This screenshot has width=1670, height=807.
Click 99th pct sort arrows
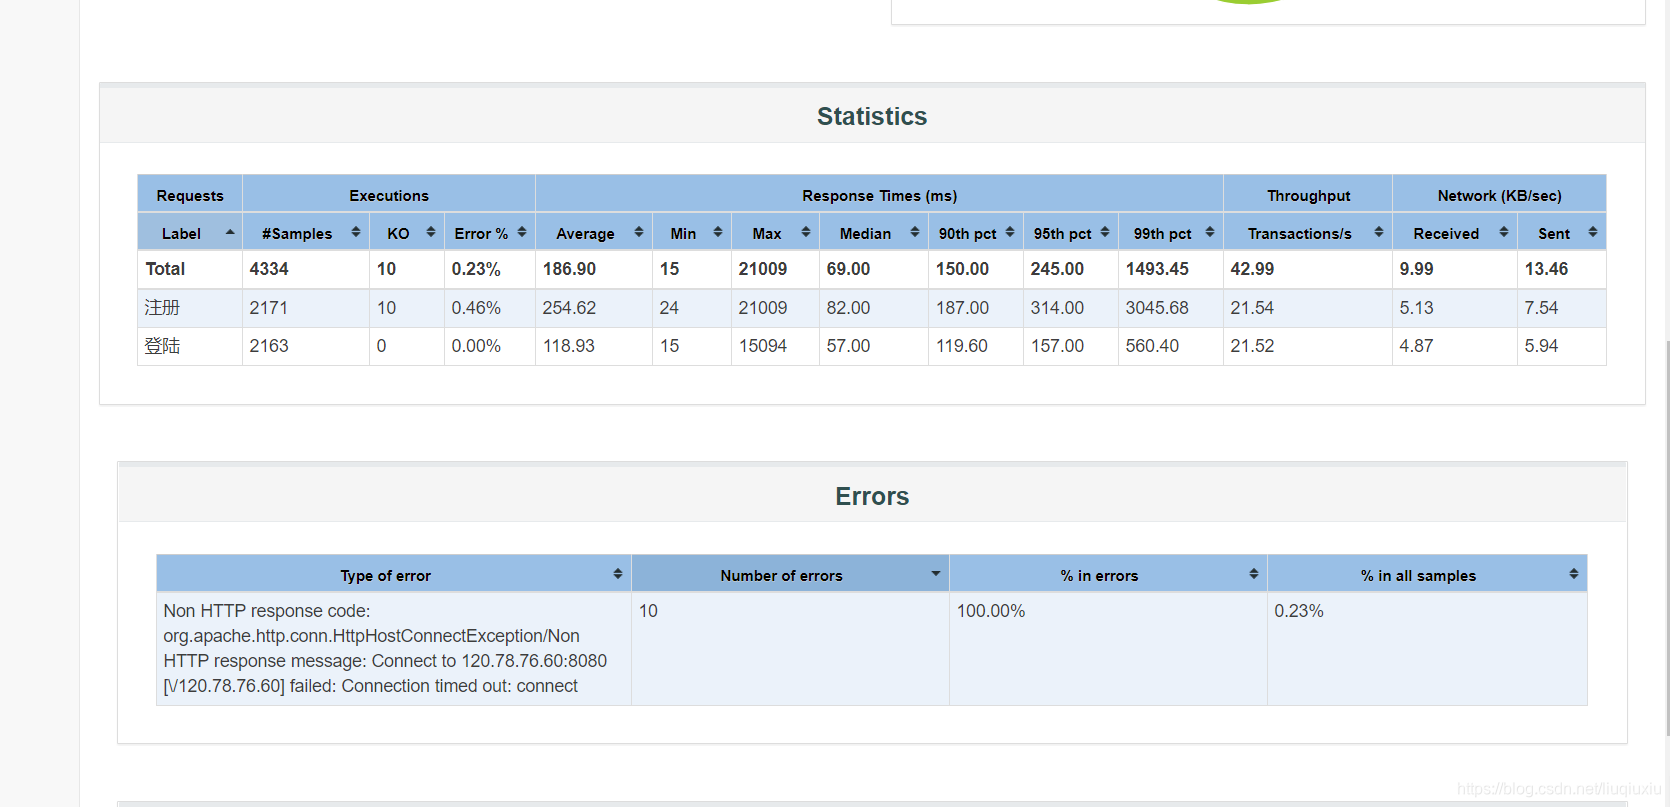[x=1209, y=232]
